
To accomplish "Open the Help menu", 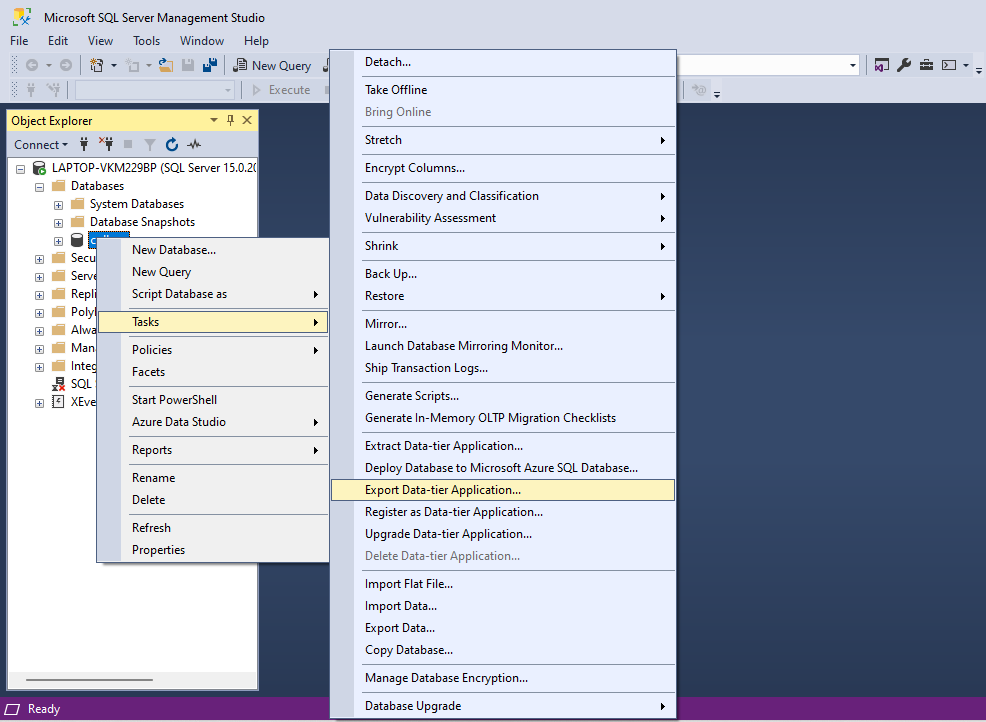I will tap(256, 41).
